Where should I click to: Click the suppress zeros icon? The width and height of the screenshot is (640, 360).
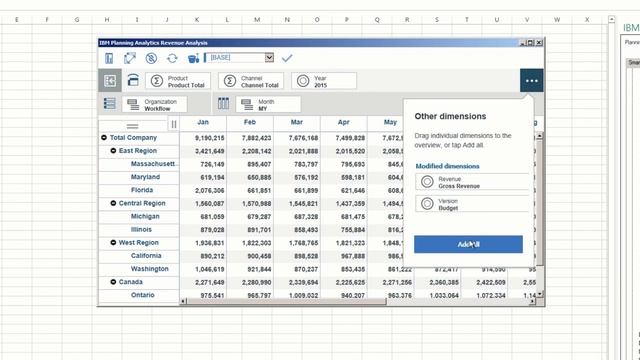151,58
